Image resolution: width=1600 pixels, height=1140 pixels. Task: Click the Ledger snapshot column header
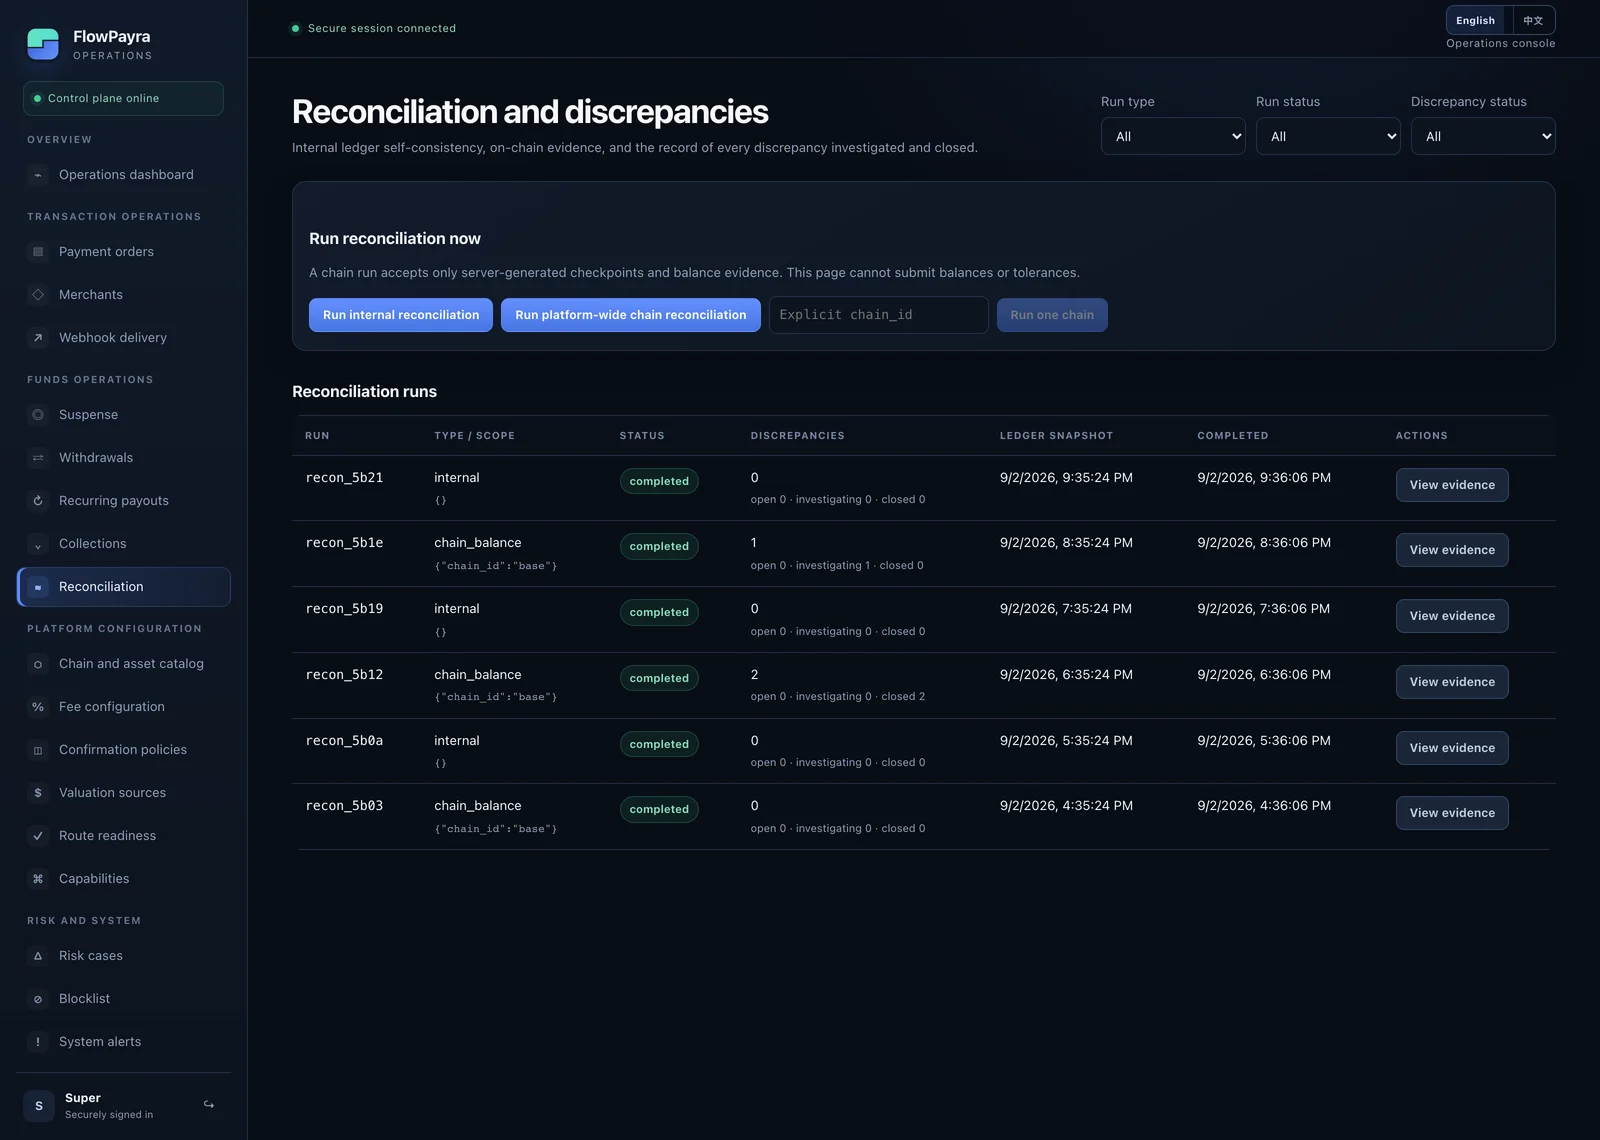pos(1056,436)
